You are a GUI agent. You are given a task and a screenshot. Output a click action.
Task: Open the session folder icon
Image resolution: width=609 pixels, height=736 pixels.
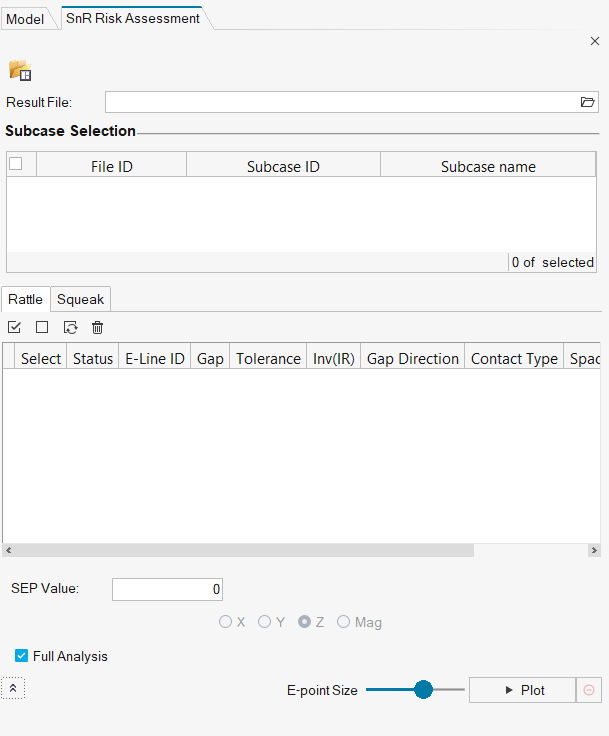tap(20, 70)
